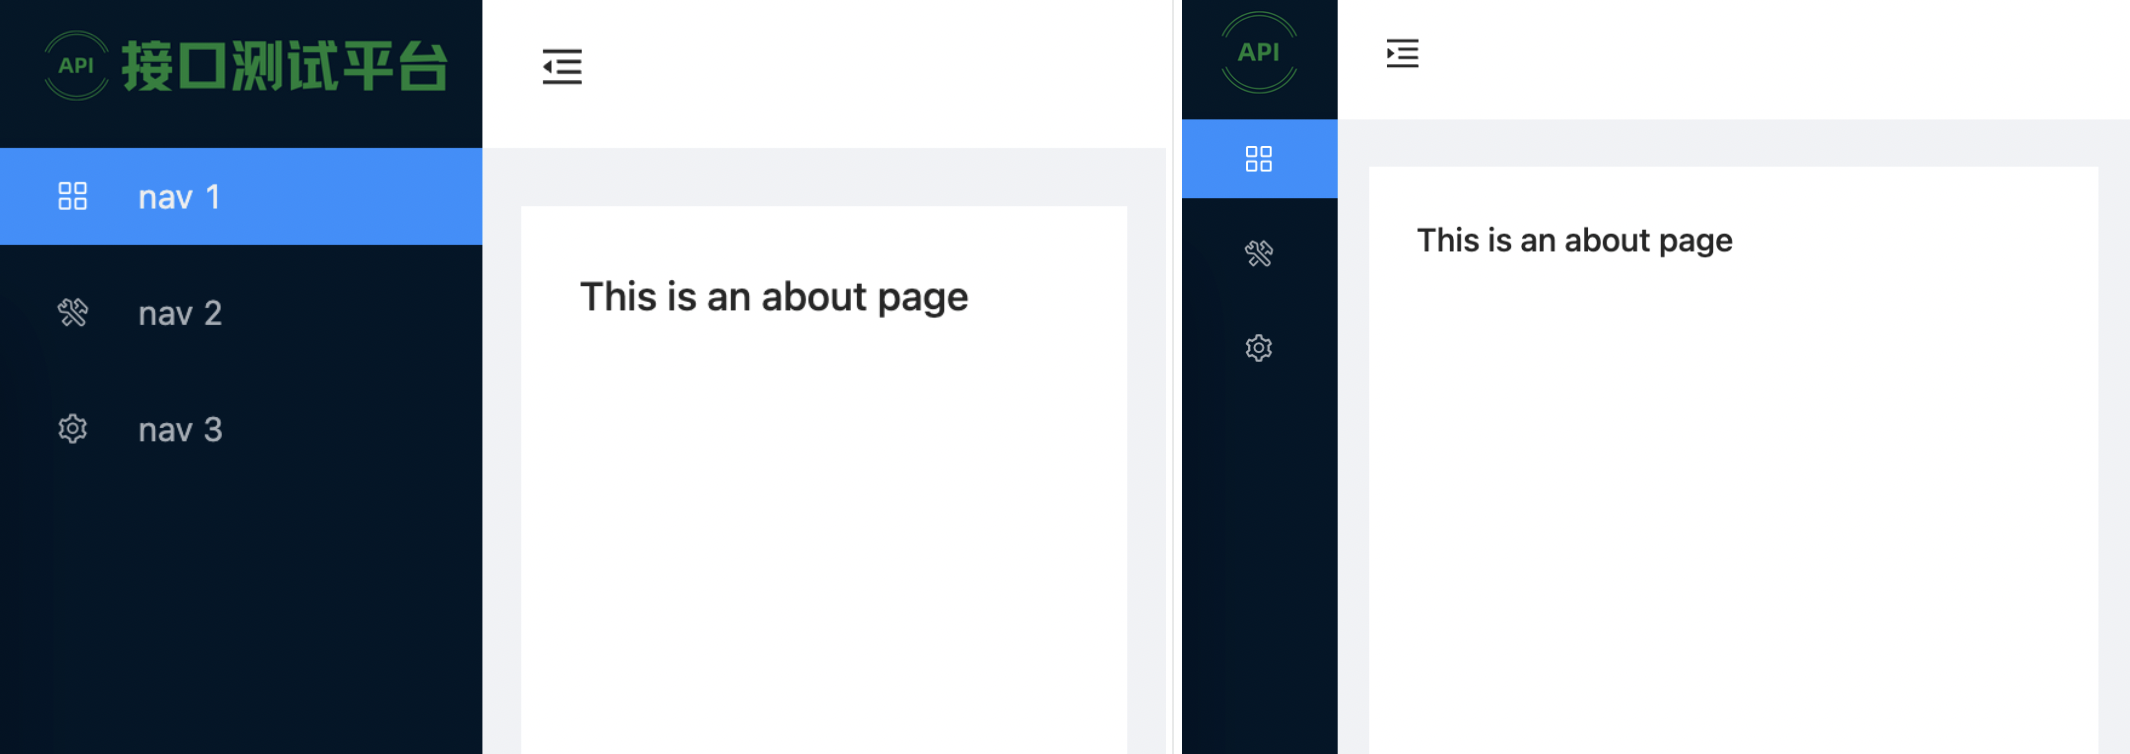Image resolution: width=2130 pixels, height=754 pixels.
Task: Click the about page text in the left panel
Action: click(x=774, y=298)
